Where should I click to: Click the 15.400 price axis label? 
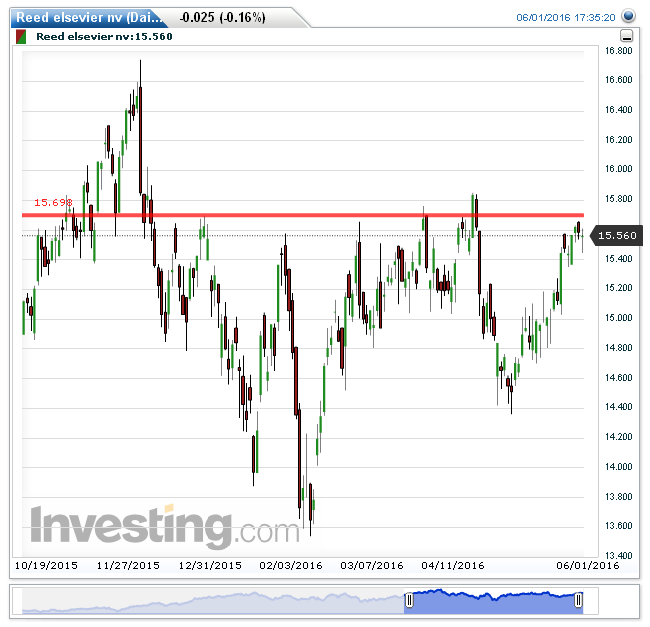tap(618, 259)
